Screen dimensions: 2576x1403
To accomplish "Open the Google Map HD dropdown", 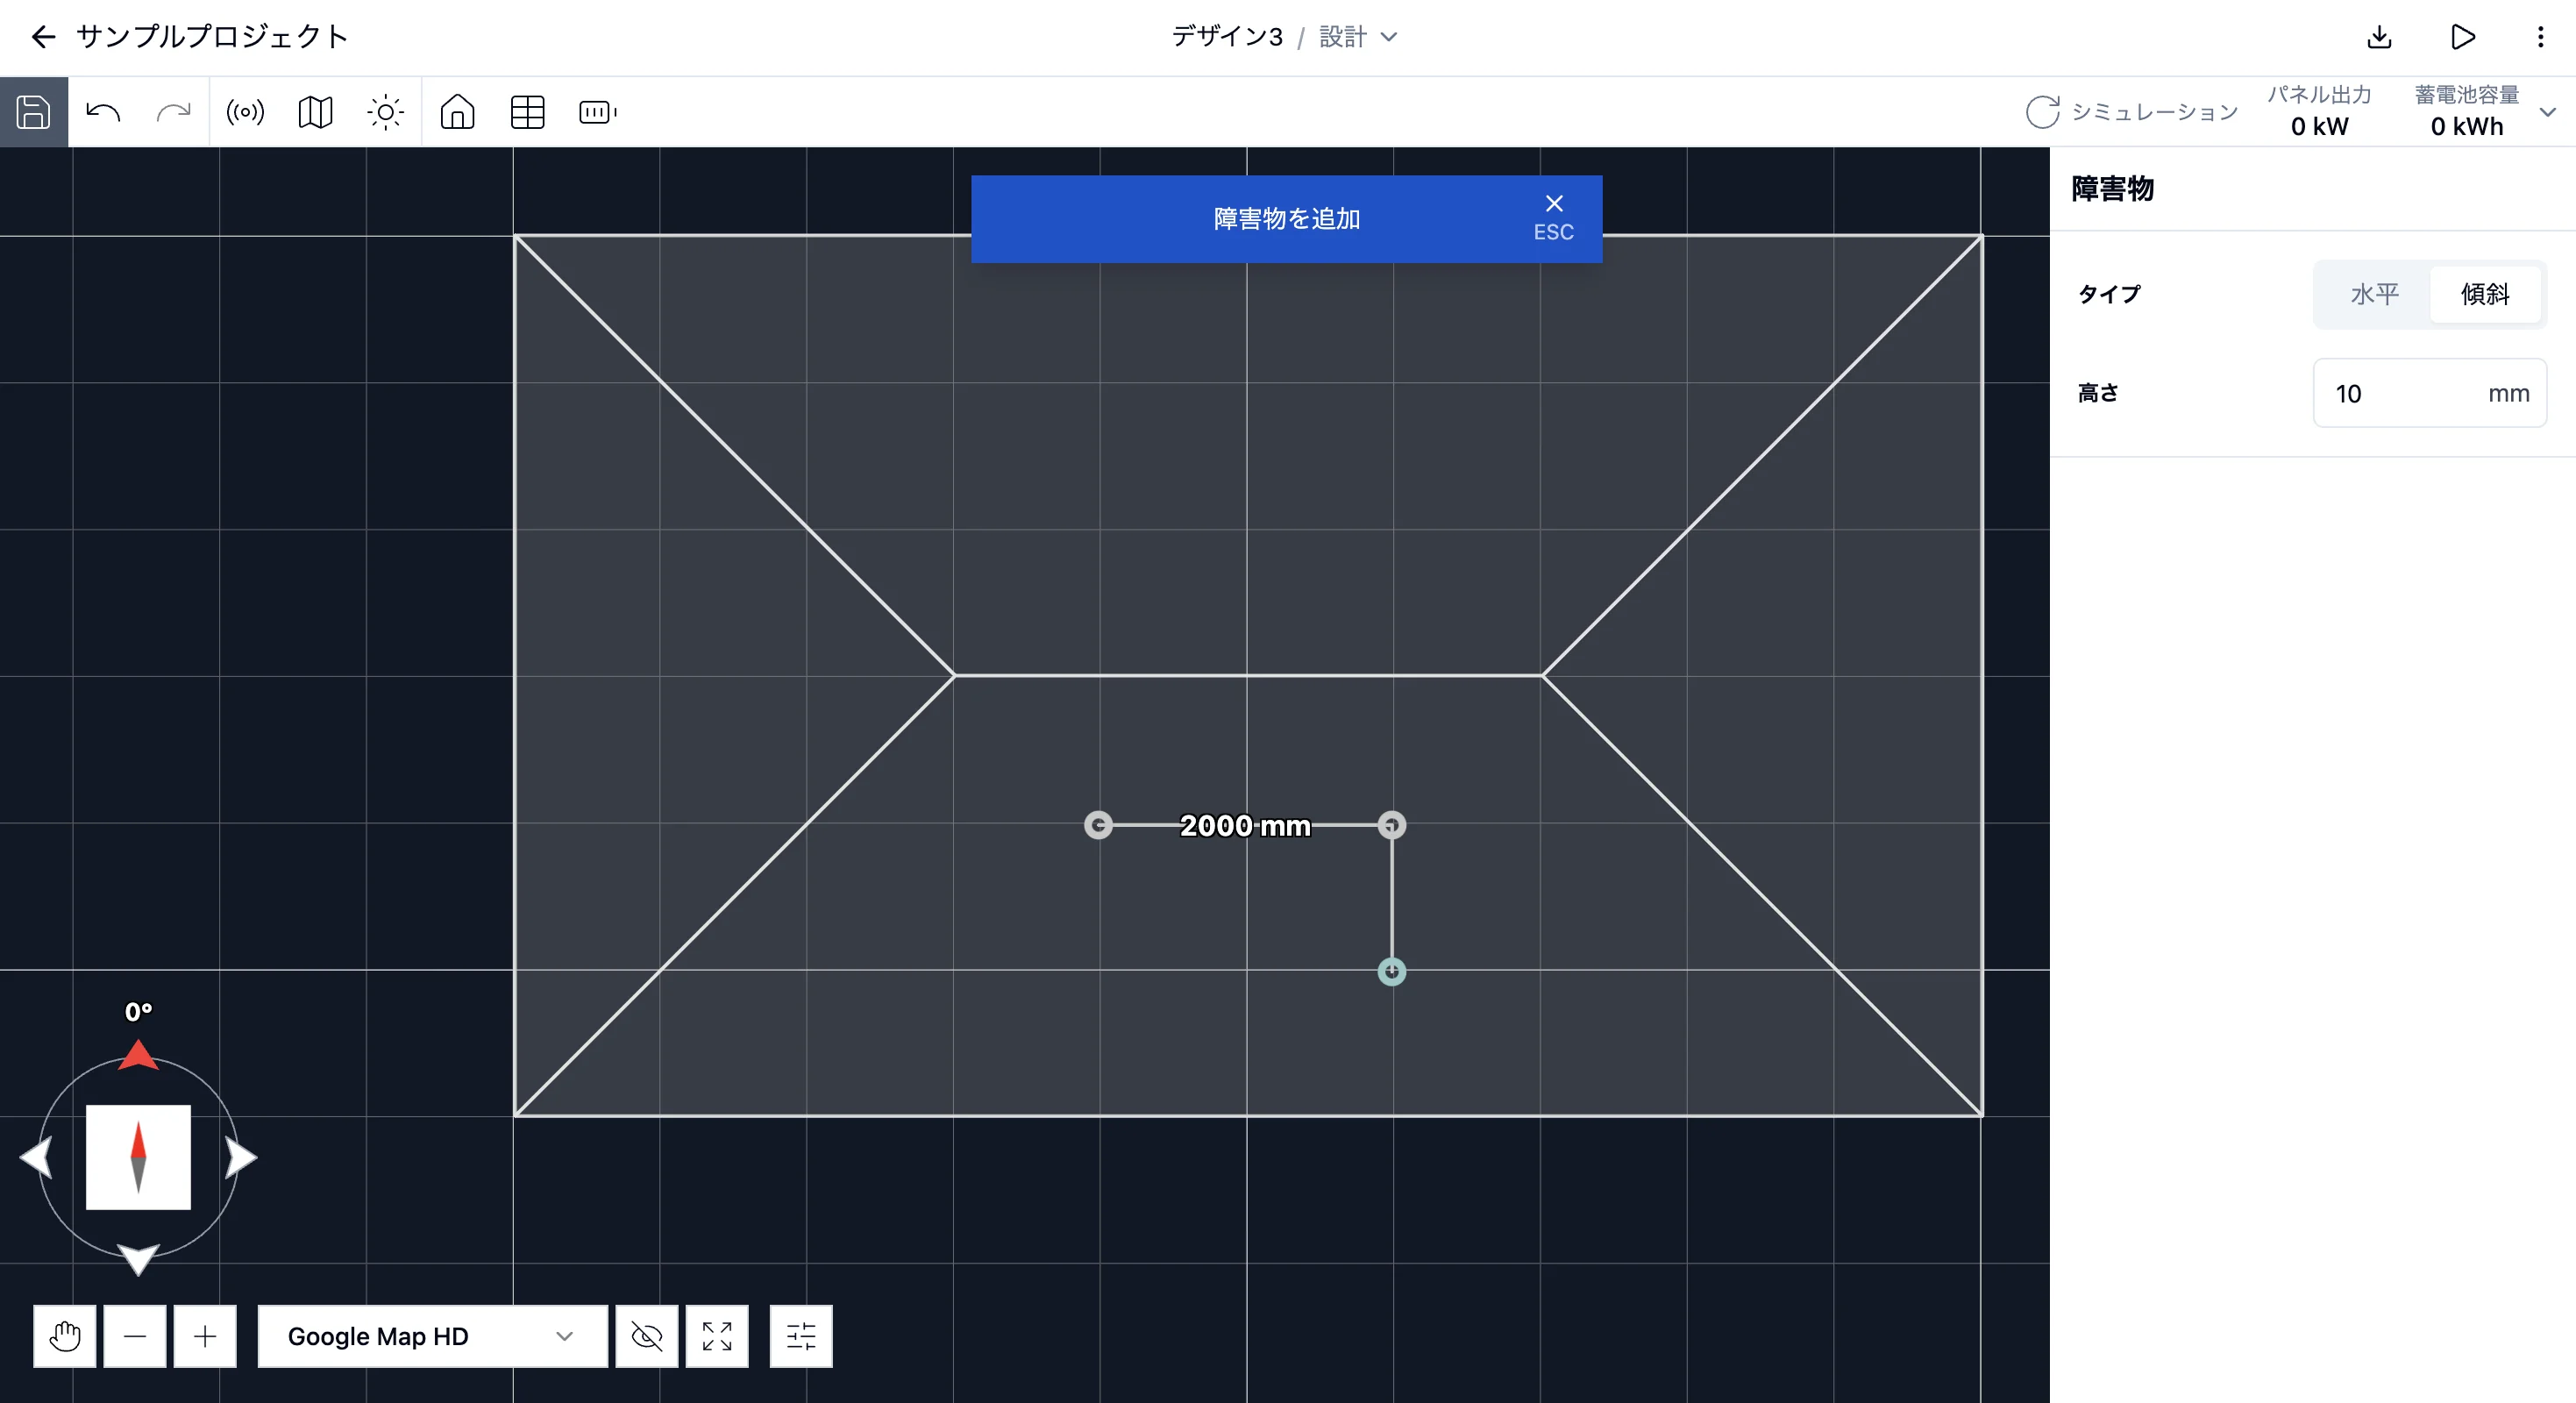I will [x=432, y=1336].
